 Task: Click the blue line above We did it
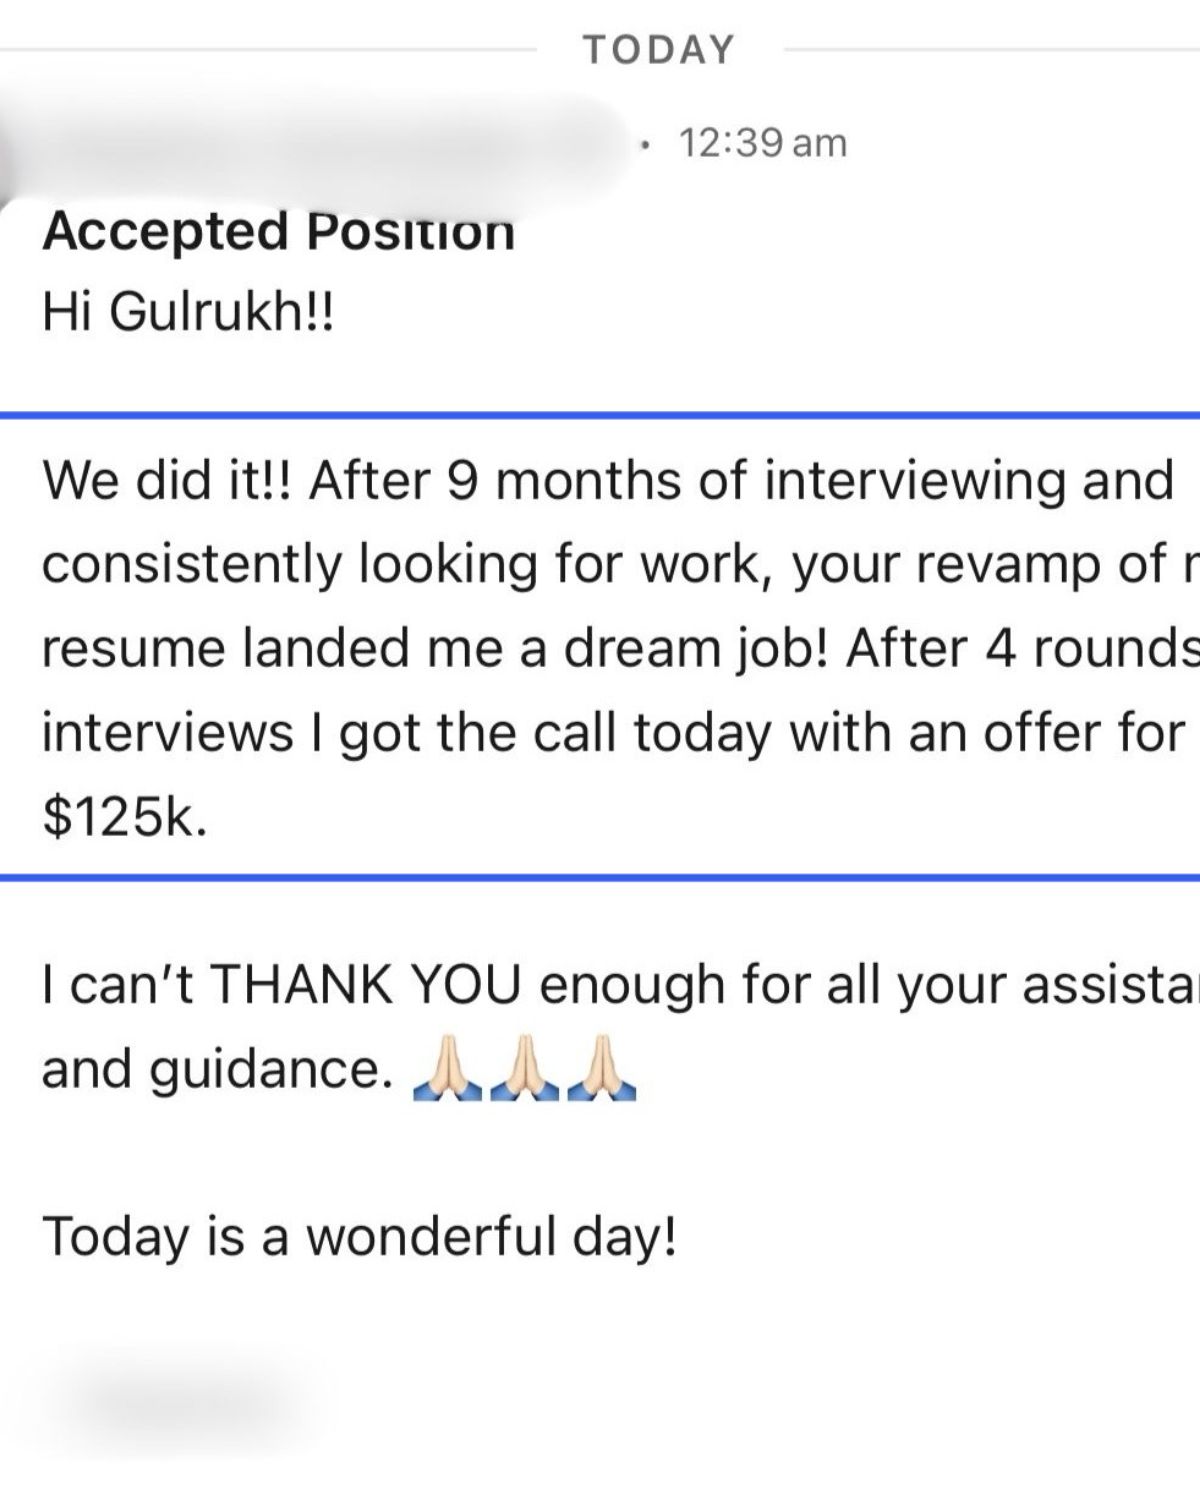(600, 414)
